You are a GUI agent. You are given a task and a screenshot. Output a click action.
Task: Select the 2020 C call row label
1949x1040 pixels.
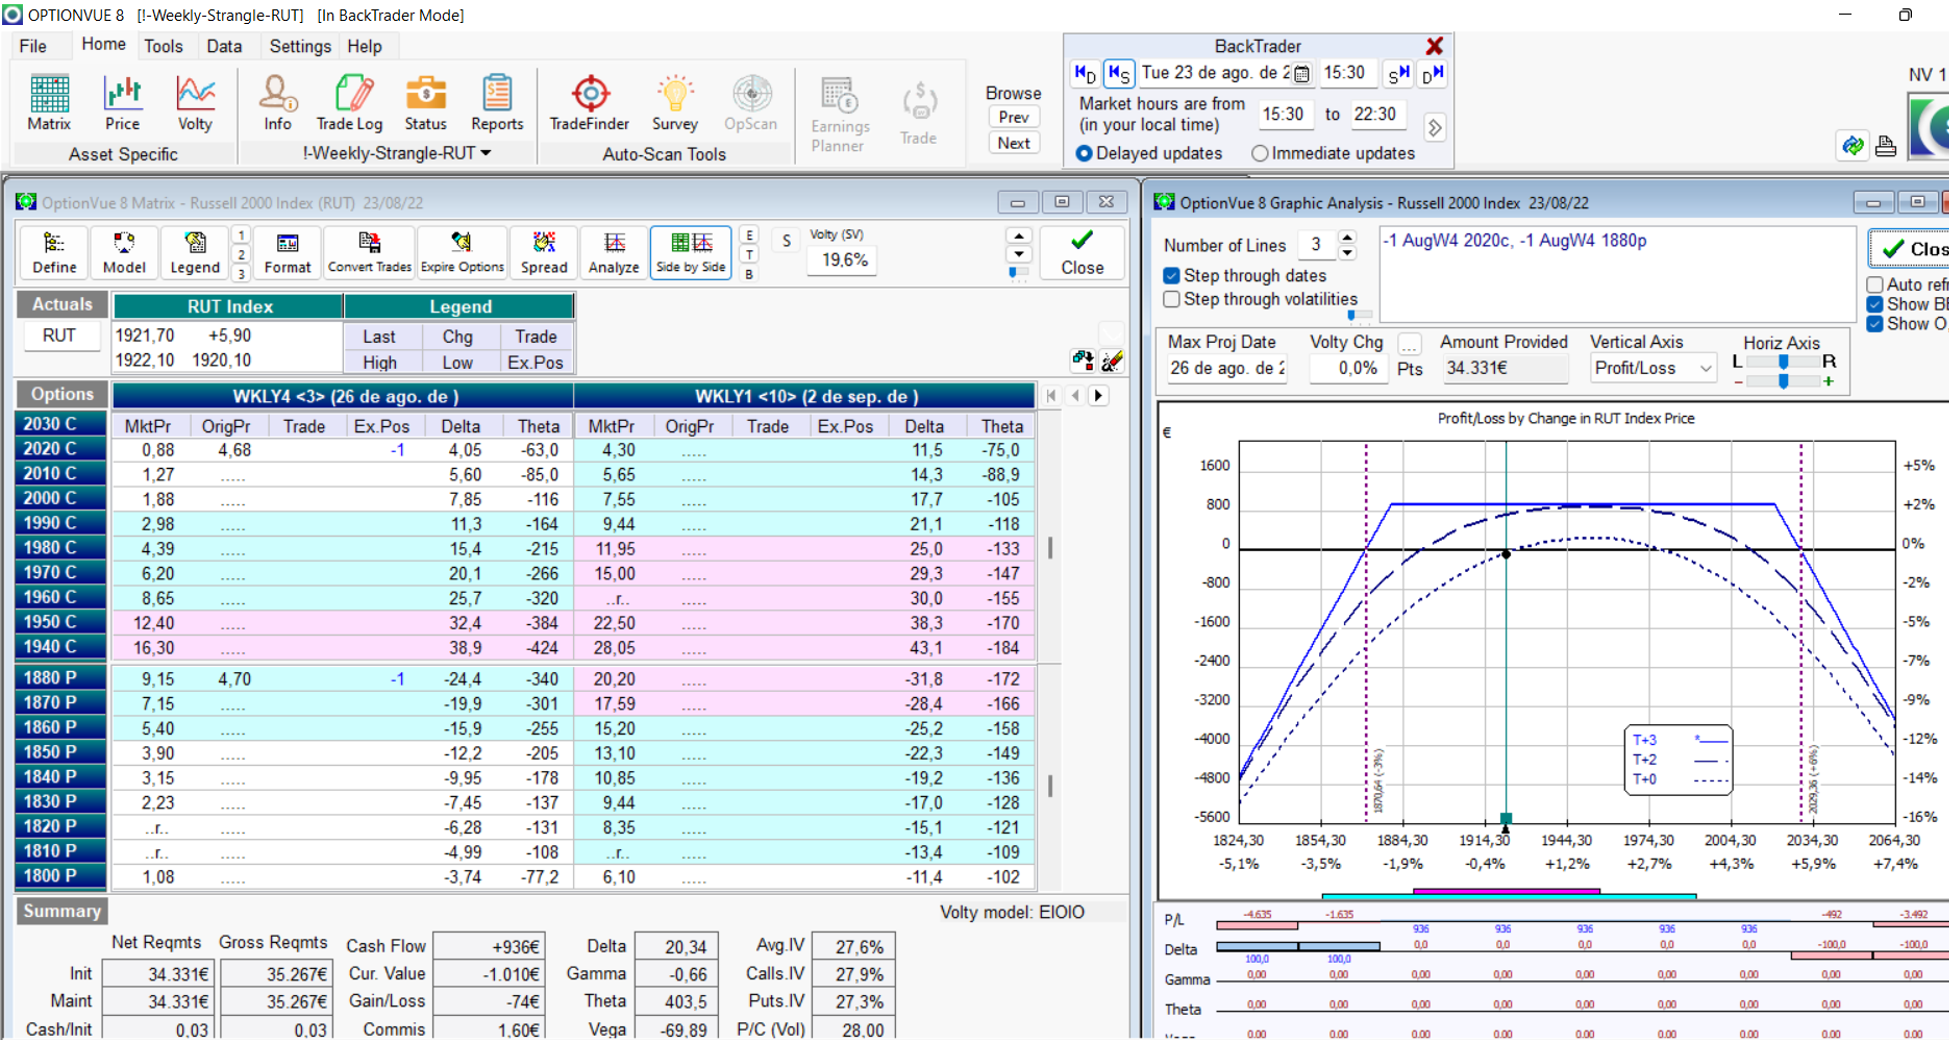click(x=60, y=449)
